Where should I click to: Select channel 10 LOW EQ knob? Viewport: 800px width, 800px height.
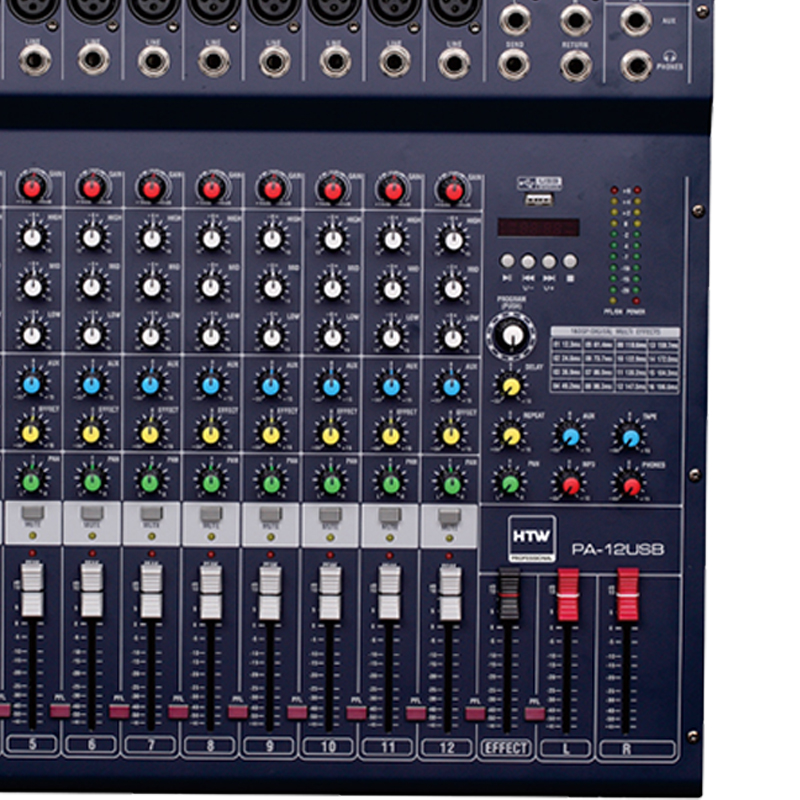click(x=332, y=338)
